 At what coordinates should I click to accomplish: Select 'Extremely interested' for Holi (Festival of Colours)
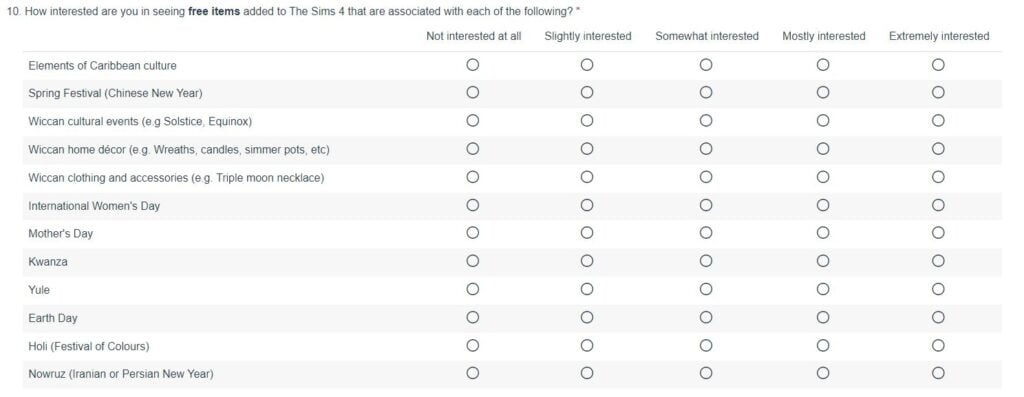pos(938,345)
